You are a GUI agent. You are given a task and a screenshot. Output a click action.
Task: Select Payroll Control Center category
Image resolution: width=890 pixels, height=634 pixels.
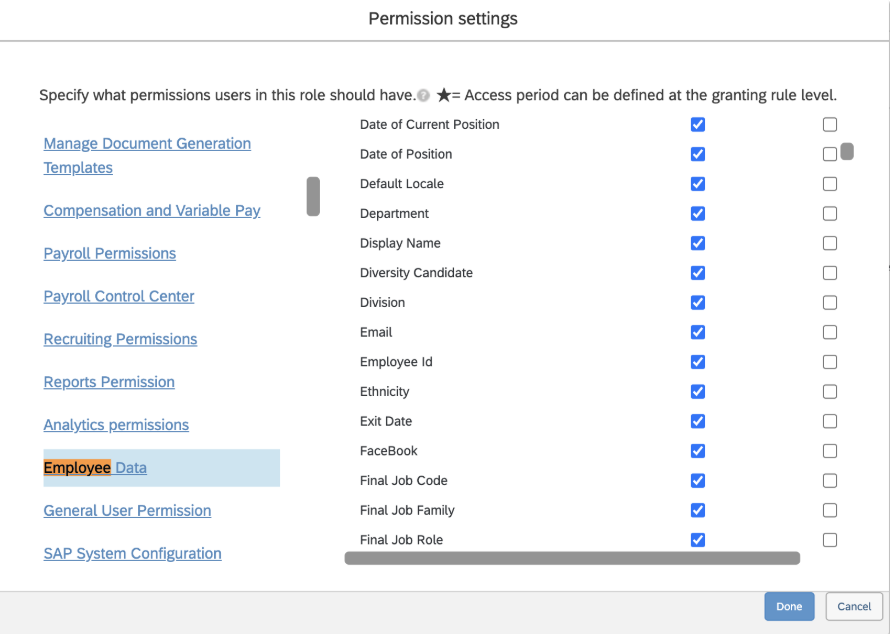click(x=119, y=296)
